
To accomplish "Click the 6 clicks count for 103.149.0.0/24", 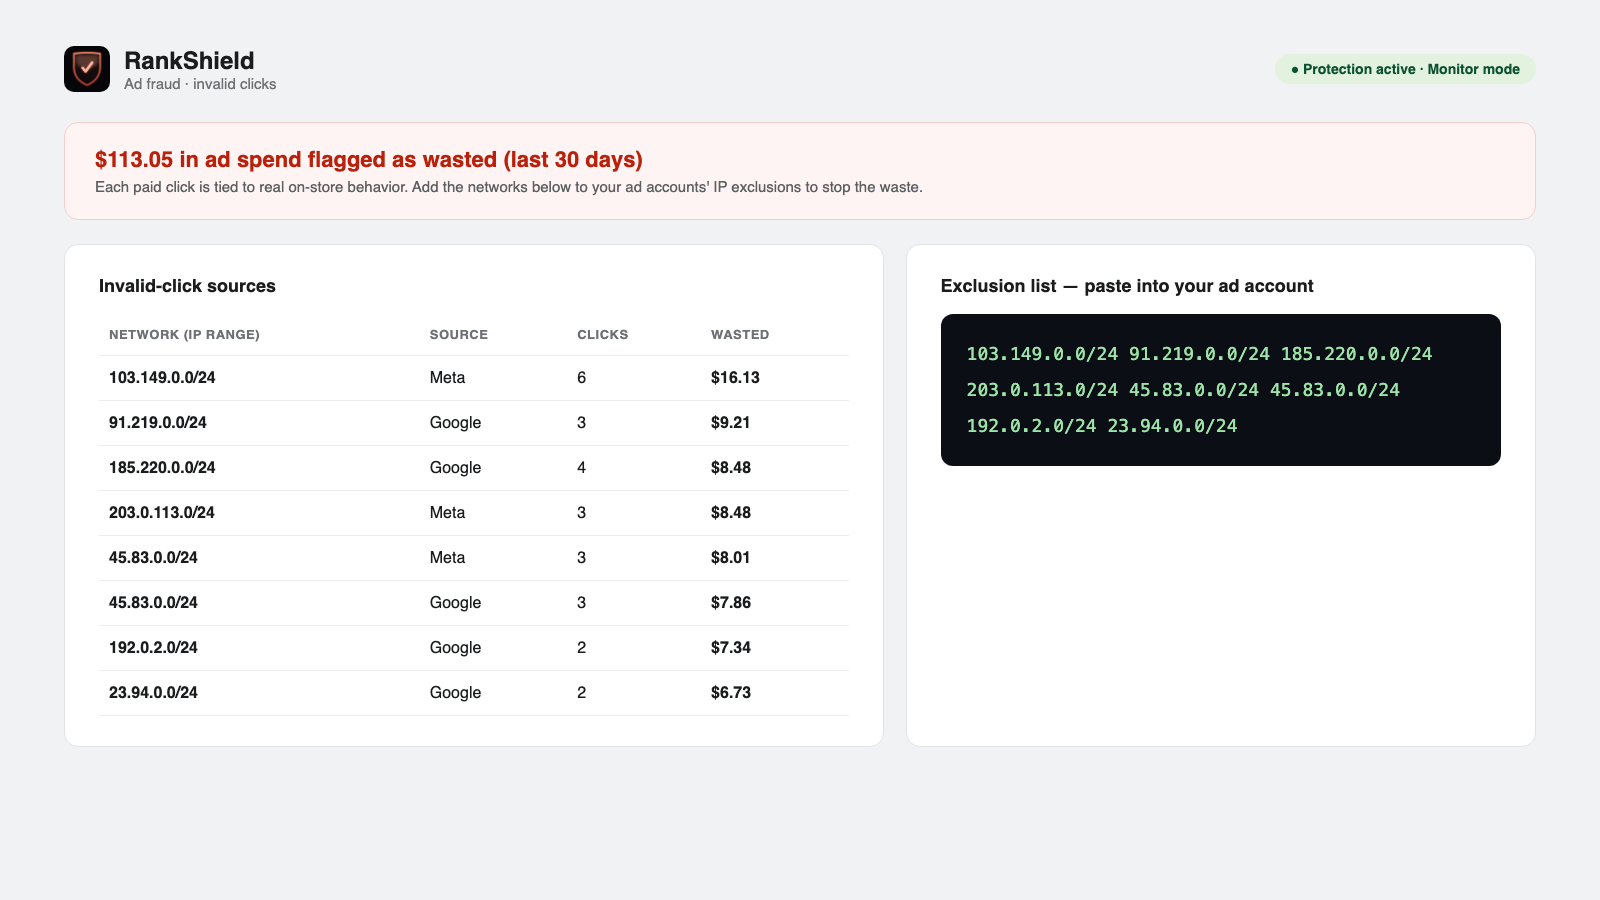I will (581, 378).
